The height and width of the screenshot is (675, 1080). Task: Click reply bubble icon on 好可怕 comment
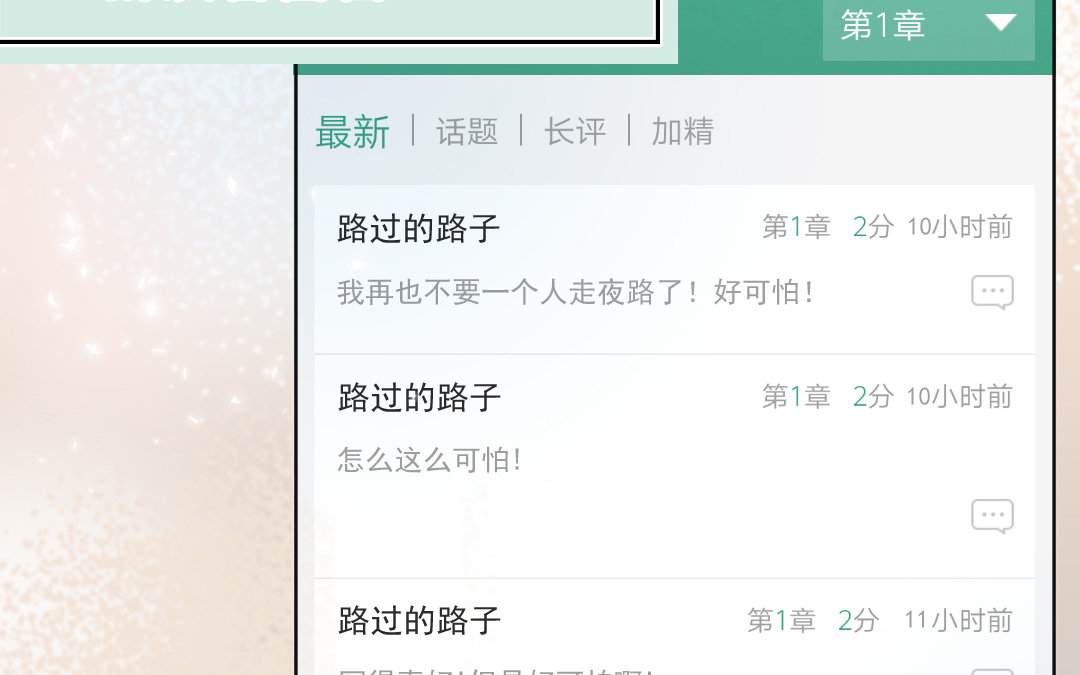pyautogui.click(x=993, y=292)
